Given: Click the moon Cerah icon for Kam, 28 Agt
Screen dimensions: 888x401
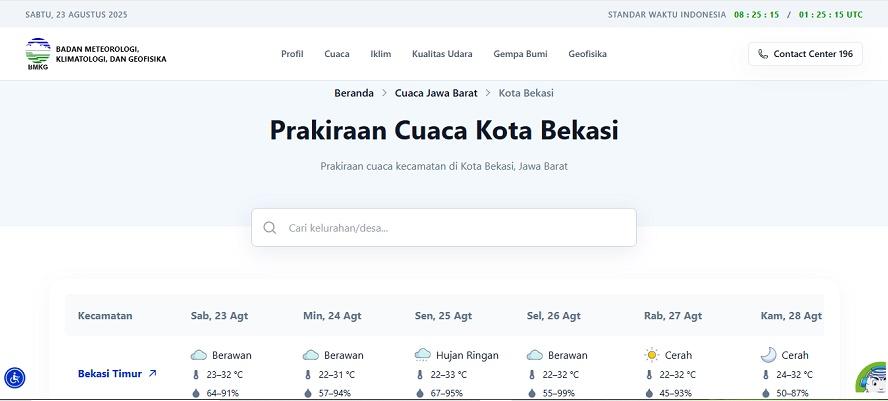Looking at the screenshot, I should pos(768,355).
